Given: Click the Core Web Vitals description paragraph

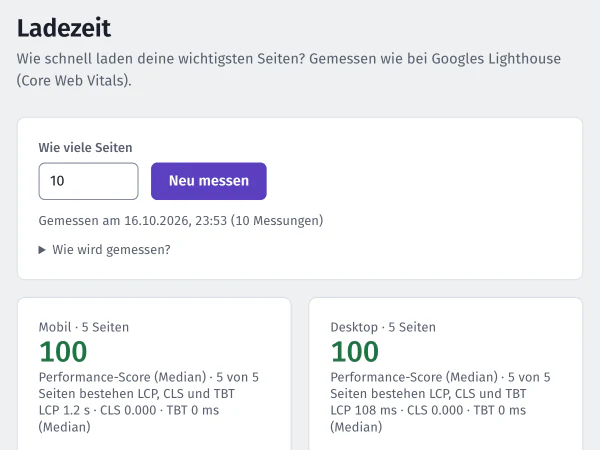Looking at the screenshot, I should tap(289, 70).
